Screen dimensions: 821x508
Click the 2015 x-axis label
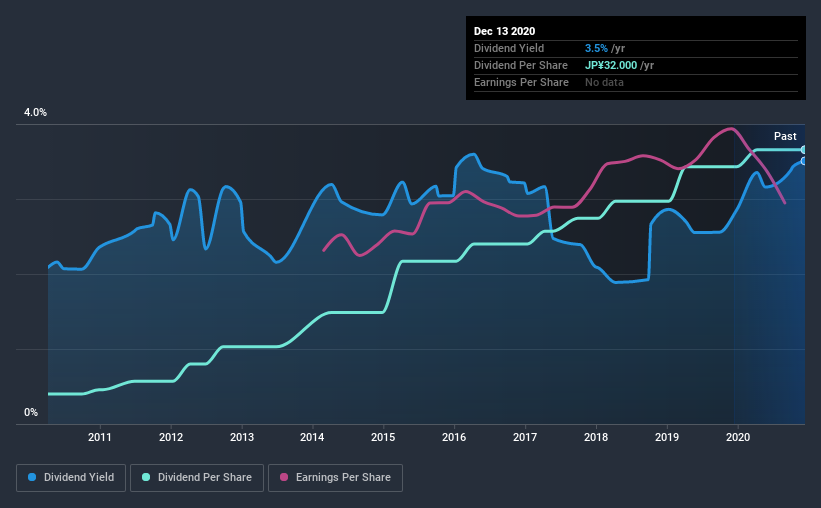pyautogui.click(x=383, y=437)
